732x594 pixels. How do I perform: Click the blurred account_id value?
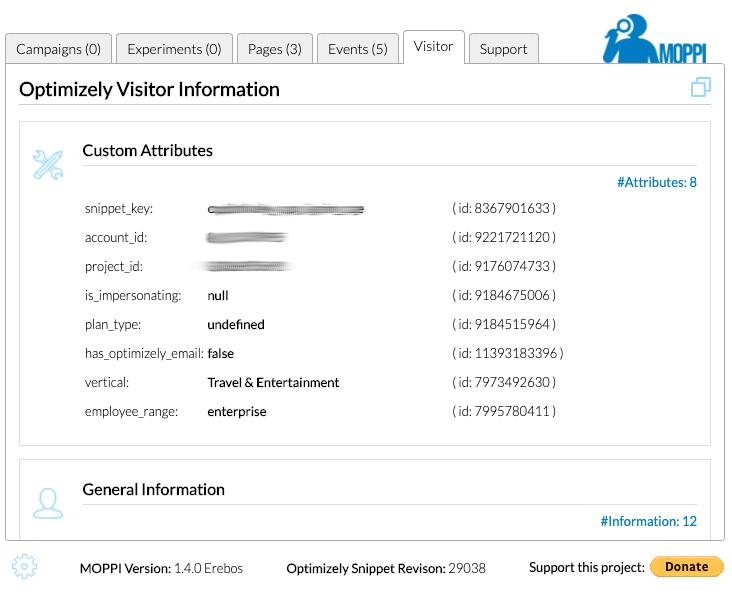point(247,238)
